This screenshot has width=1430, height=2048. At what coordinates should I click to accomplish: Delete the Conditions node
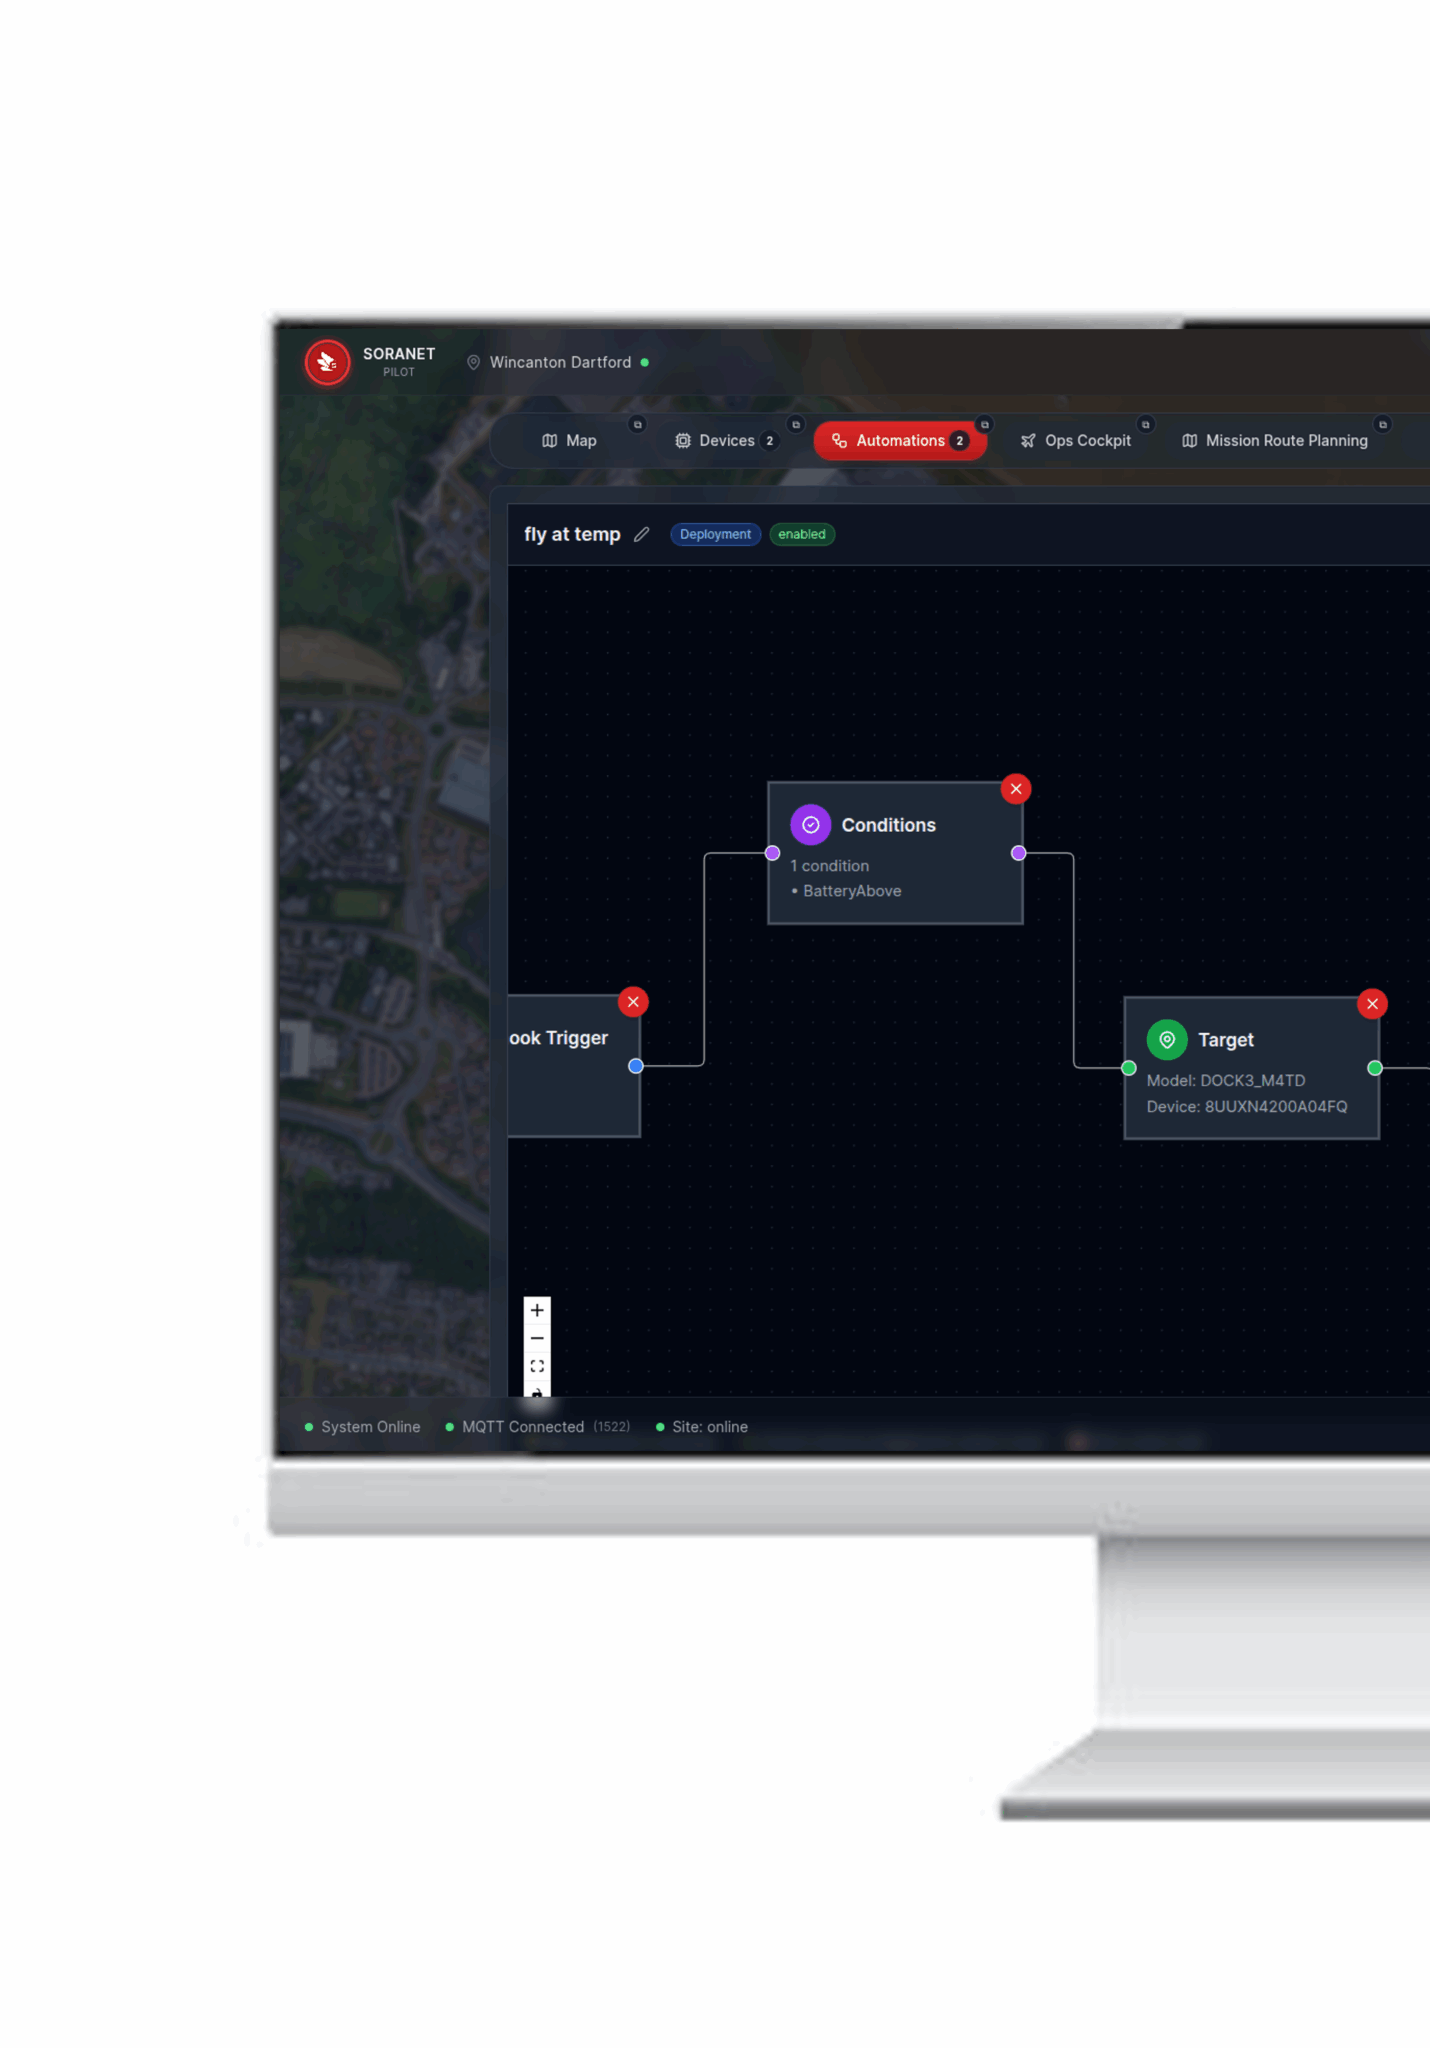[1015, 789]
